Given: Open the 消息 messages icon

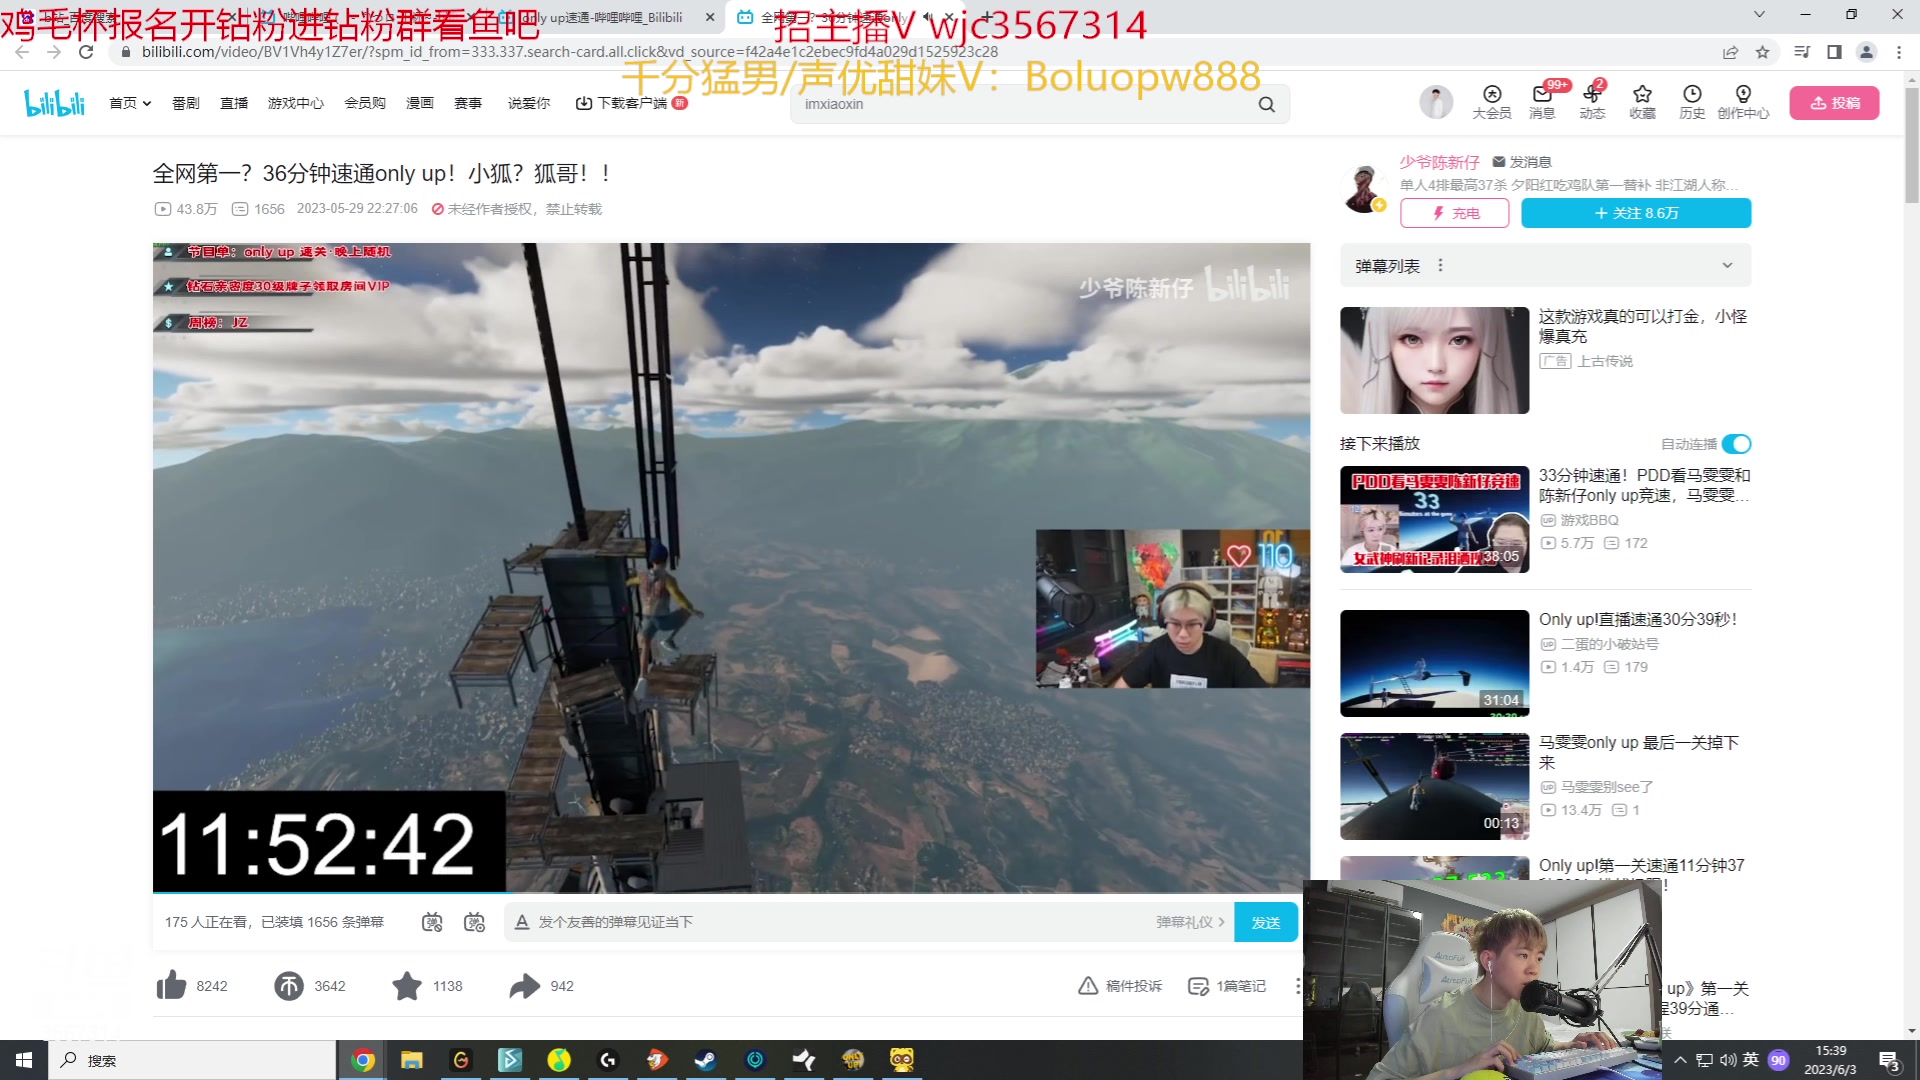Looking at the screenshot, I should tap(1541, 102).
